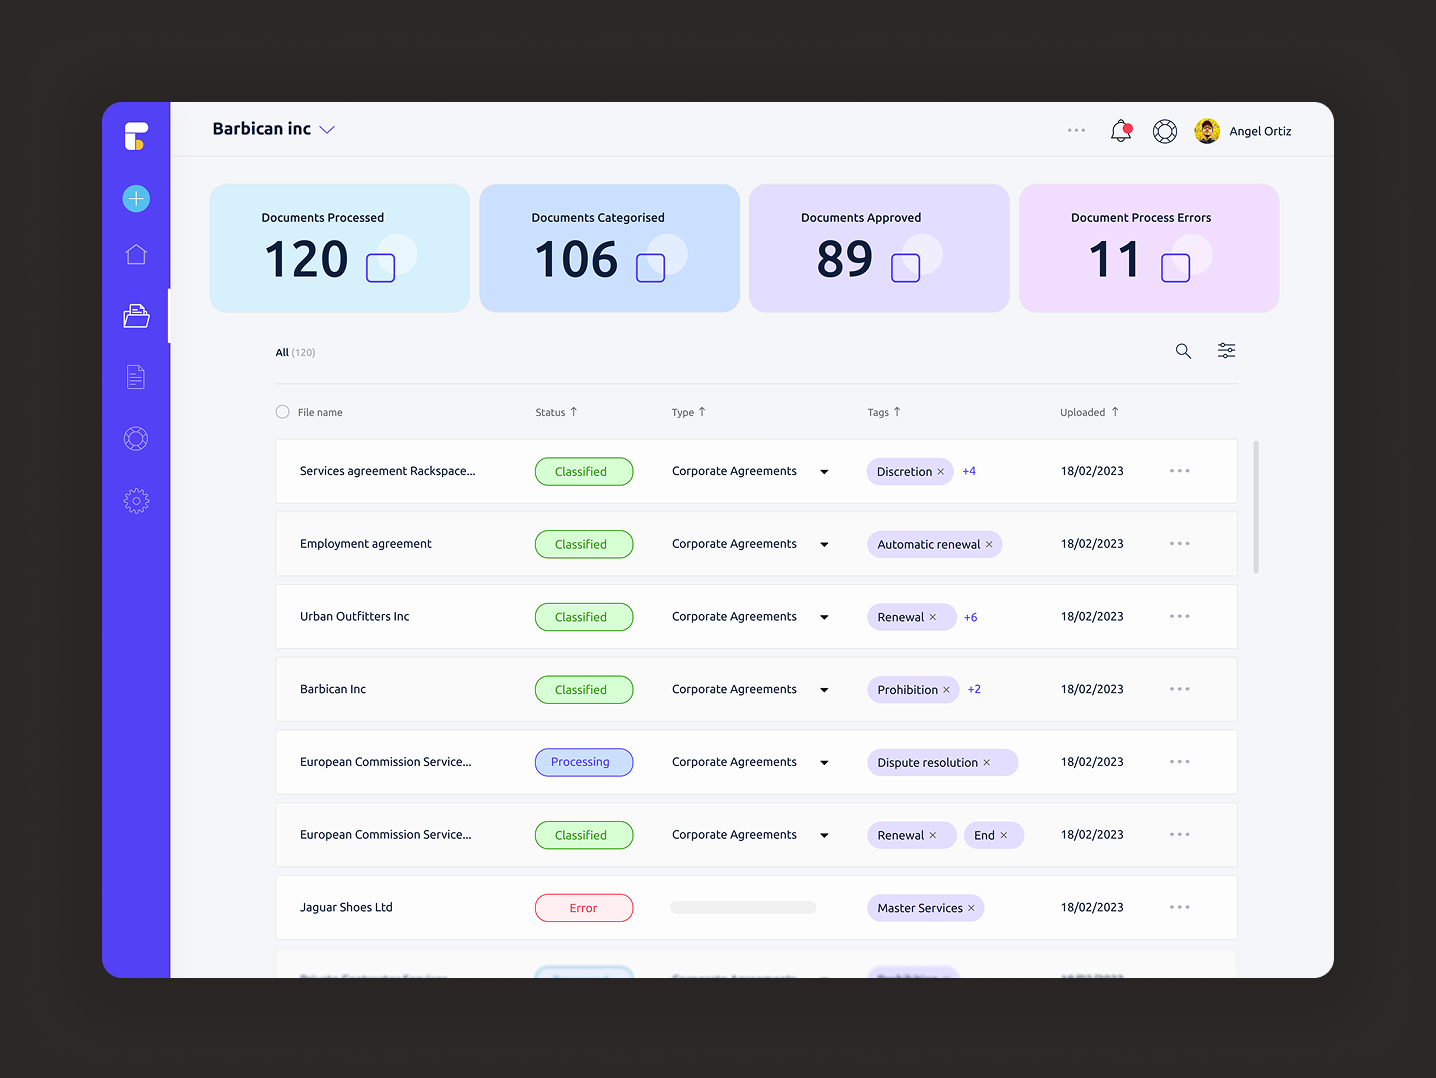Click the lifebuoy help icon in header
The image size is (1436, 1078).
pyautogui.click(x=1164, y=131)
